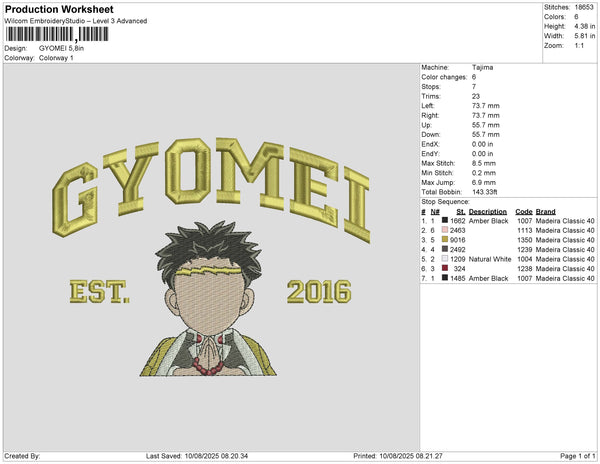Click the Height value '4.38 in'
Image resolution: width=600 pixels, height=464 pixels.
point(584,26)
